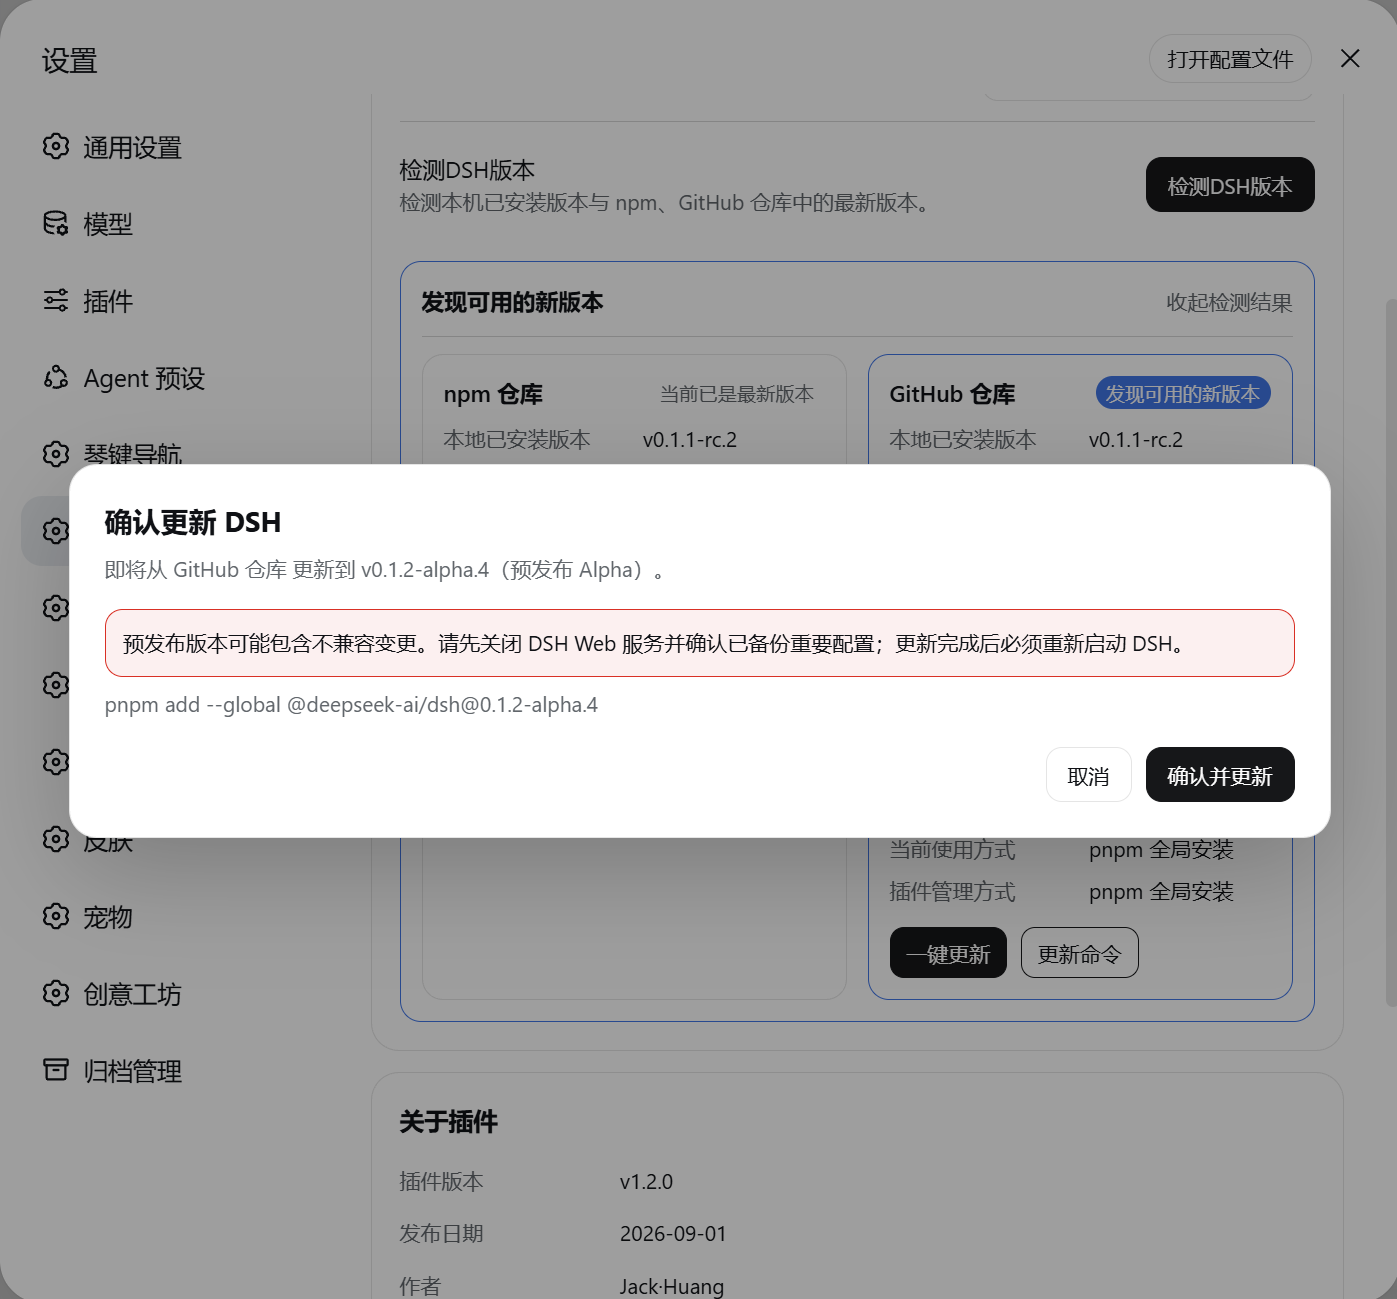Click npm 仓库 card heading
Image resolution: width=1397 pixels, height=1299 pixels.
(x=493, y=394)
